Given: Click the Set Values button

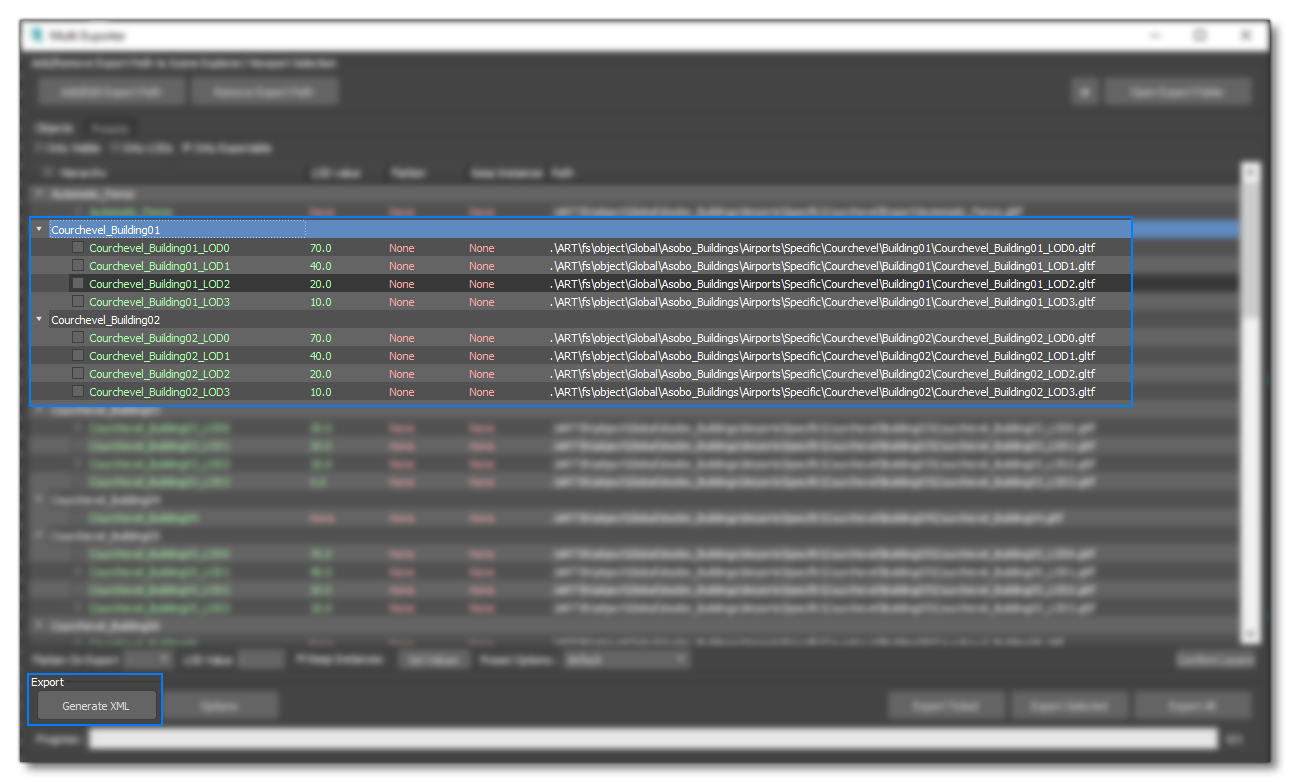Looking at the screenshot, I should click(x=433, y=658).
